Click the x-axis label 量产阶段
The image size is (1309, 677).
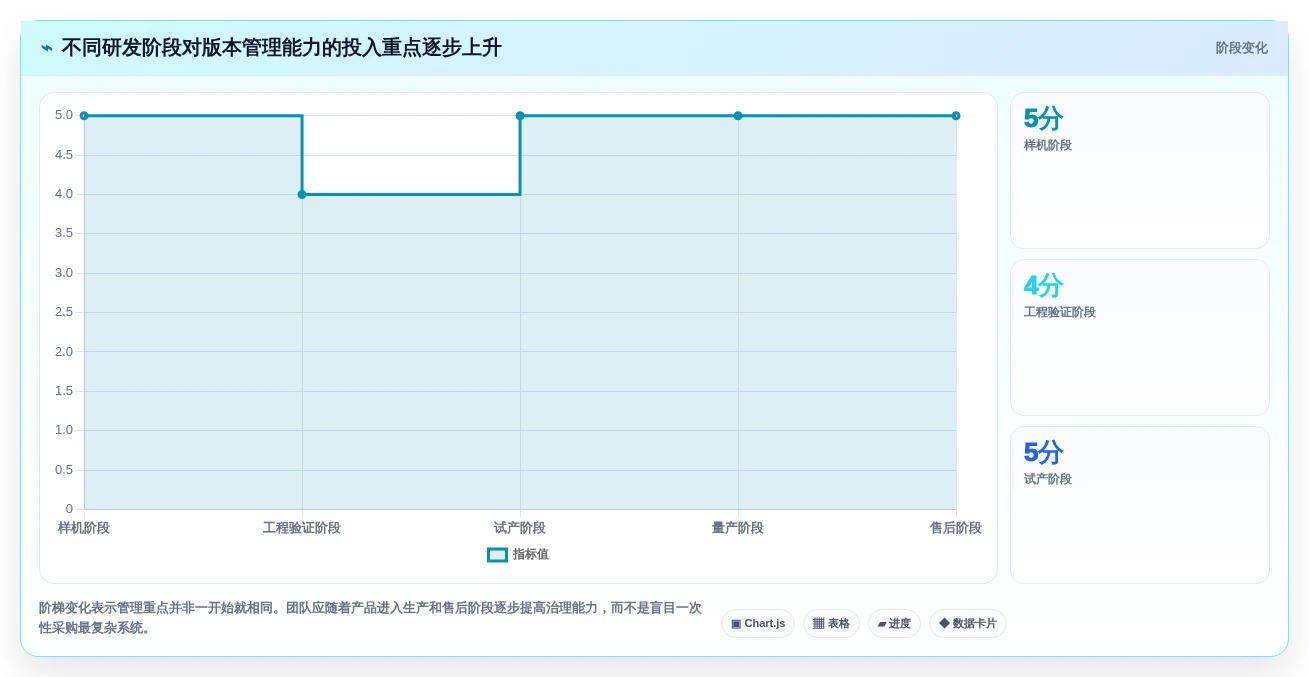738,528
